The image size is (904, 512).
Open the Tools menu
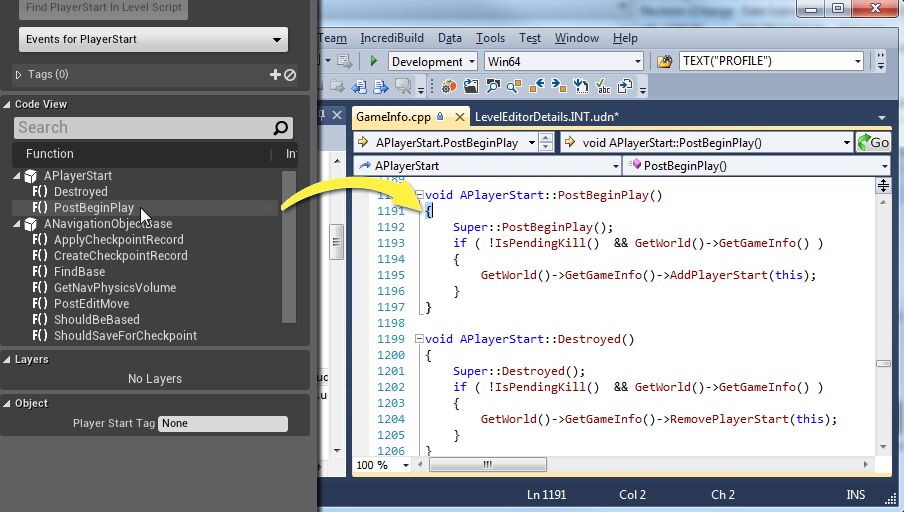click(490, 38)
